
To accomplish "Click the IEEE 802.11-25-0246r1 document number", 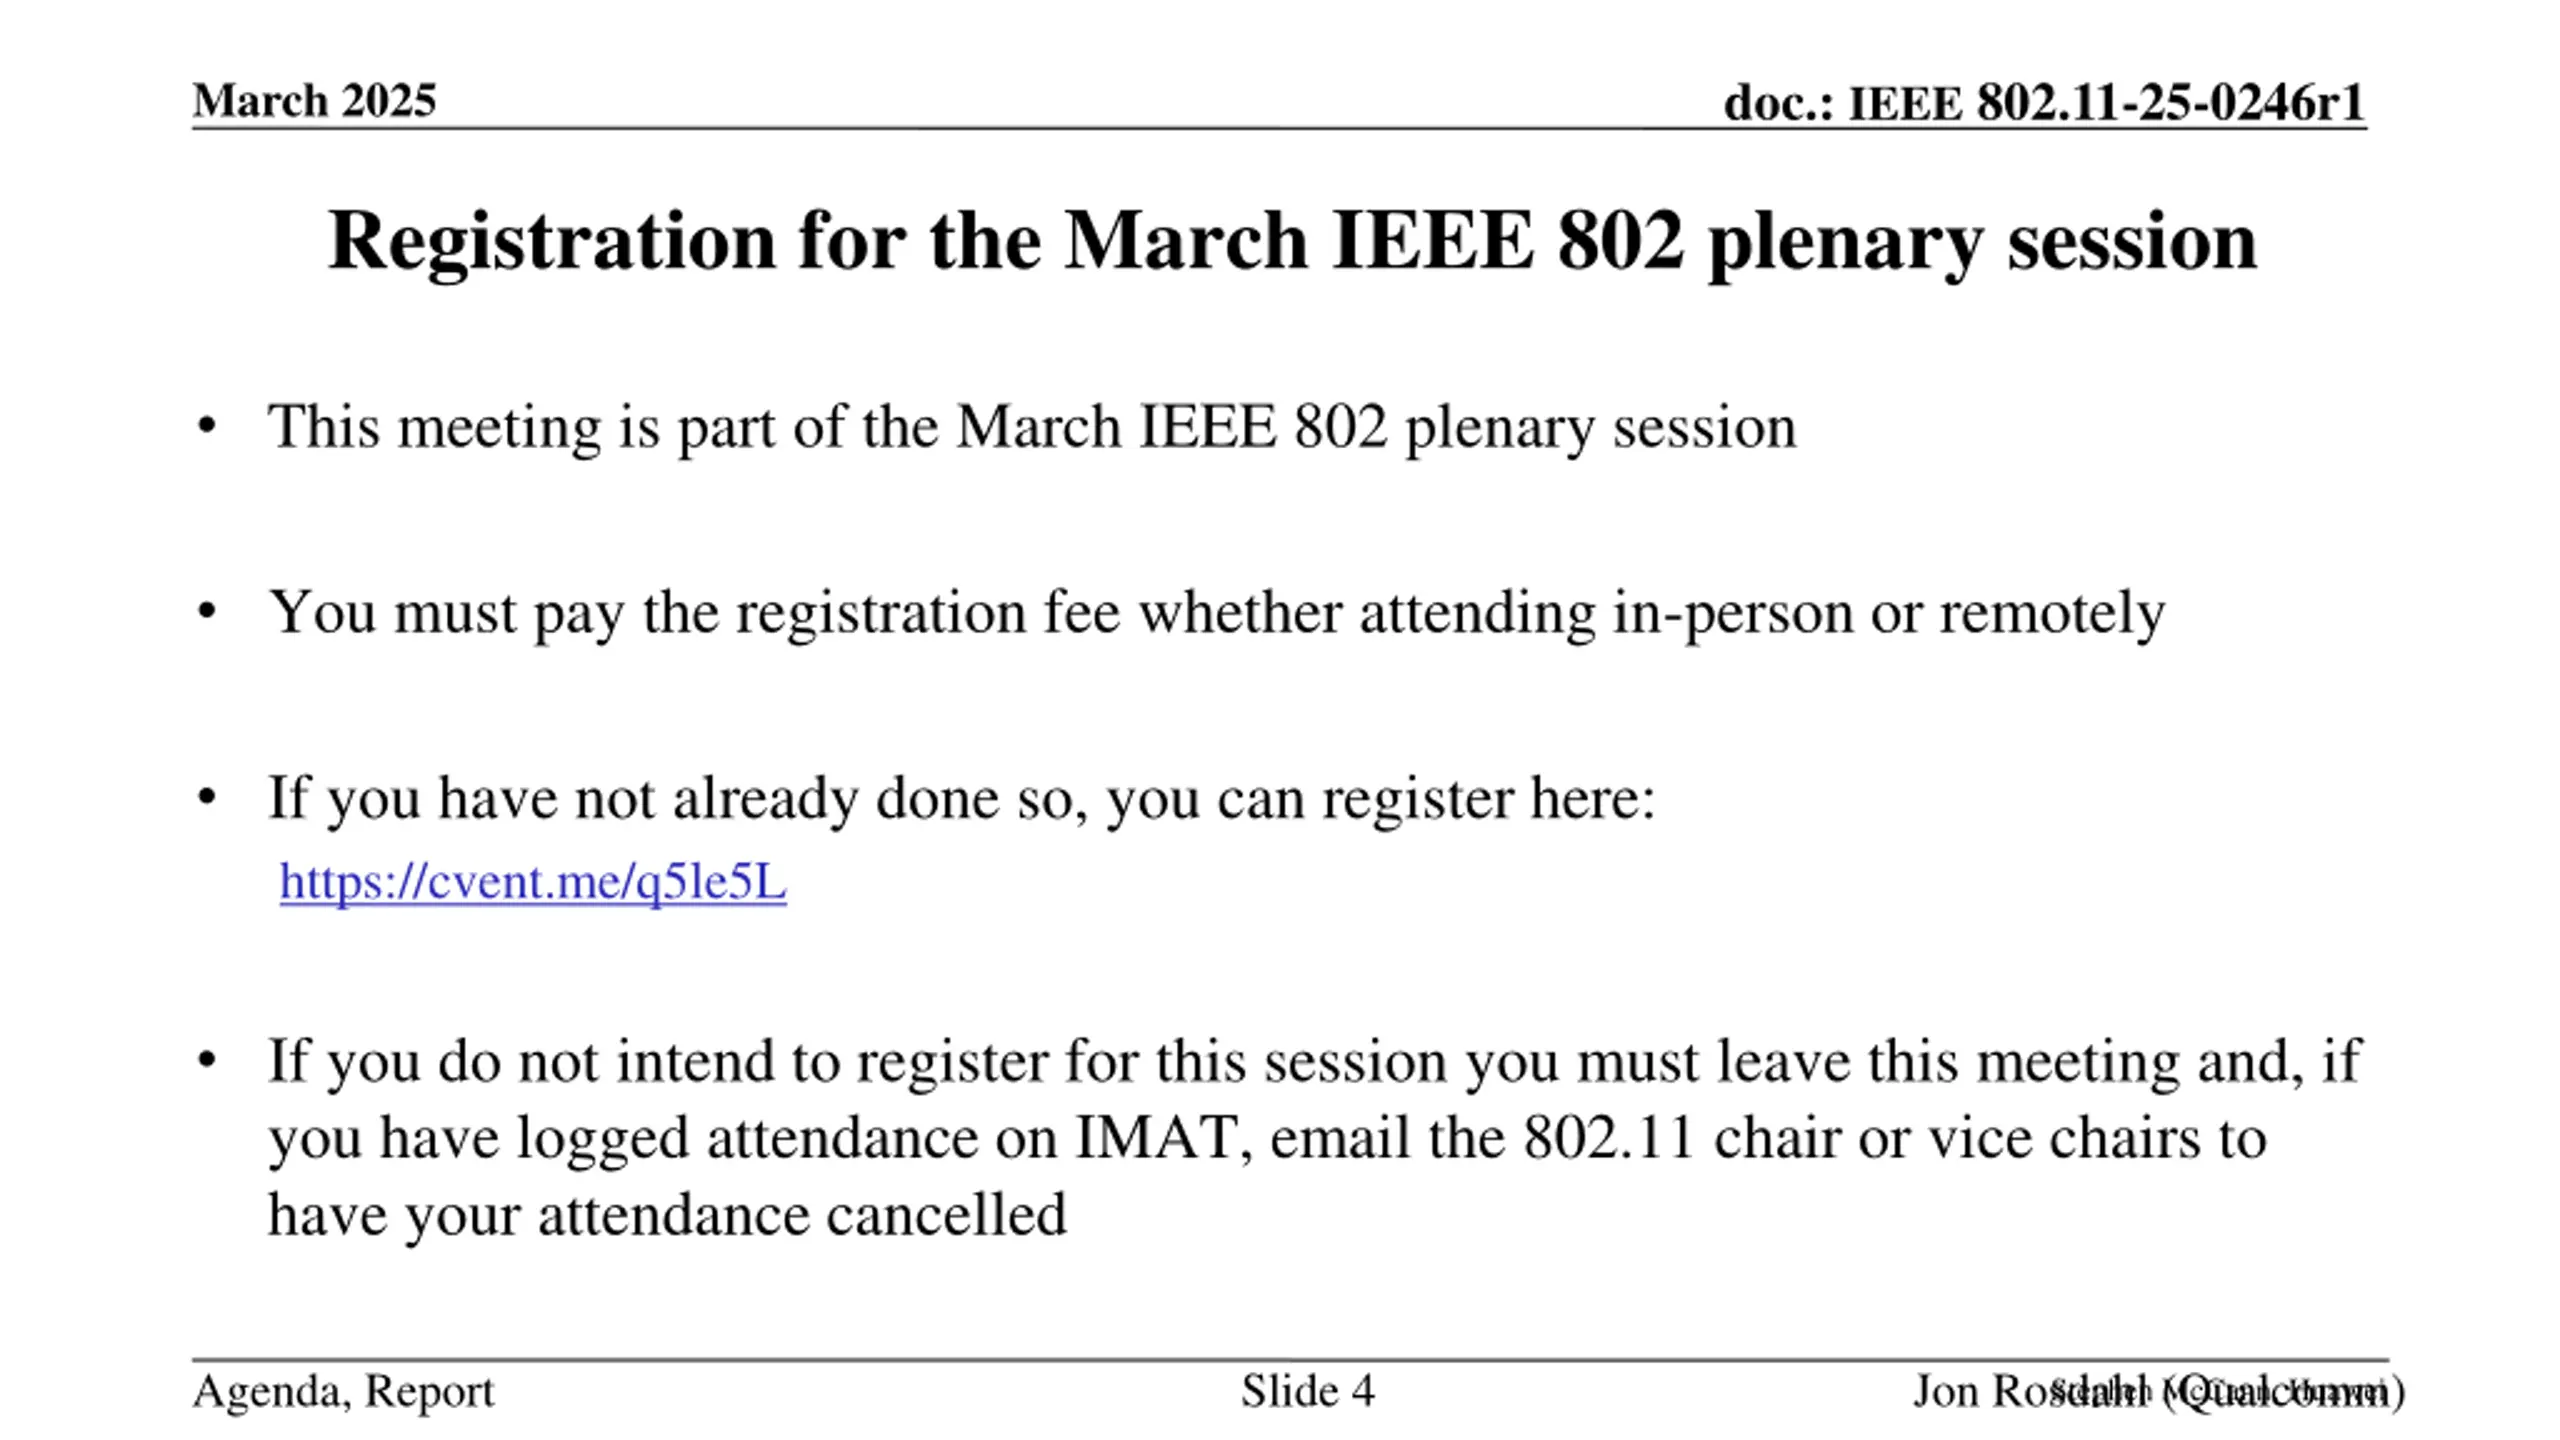I will [x=2044, y=103].
